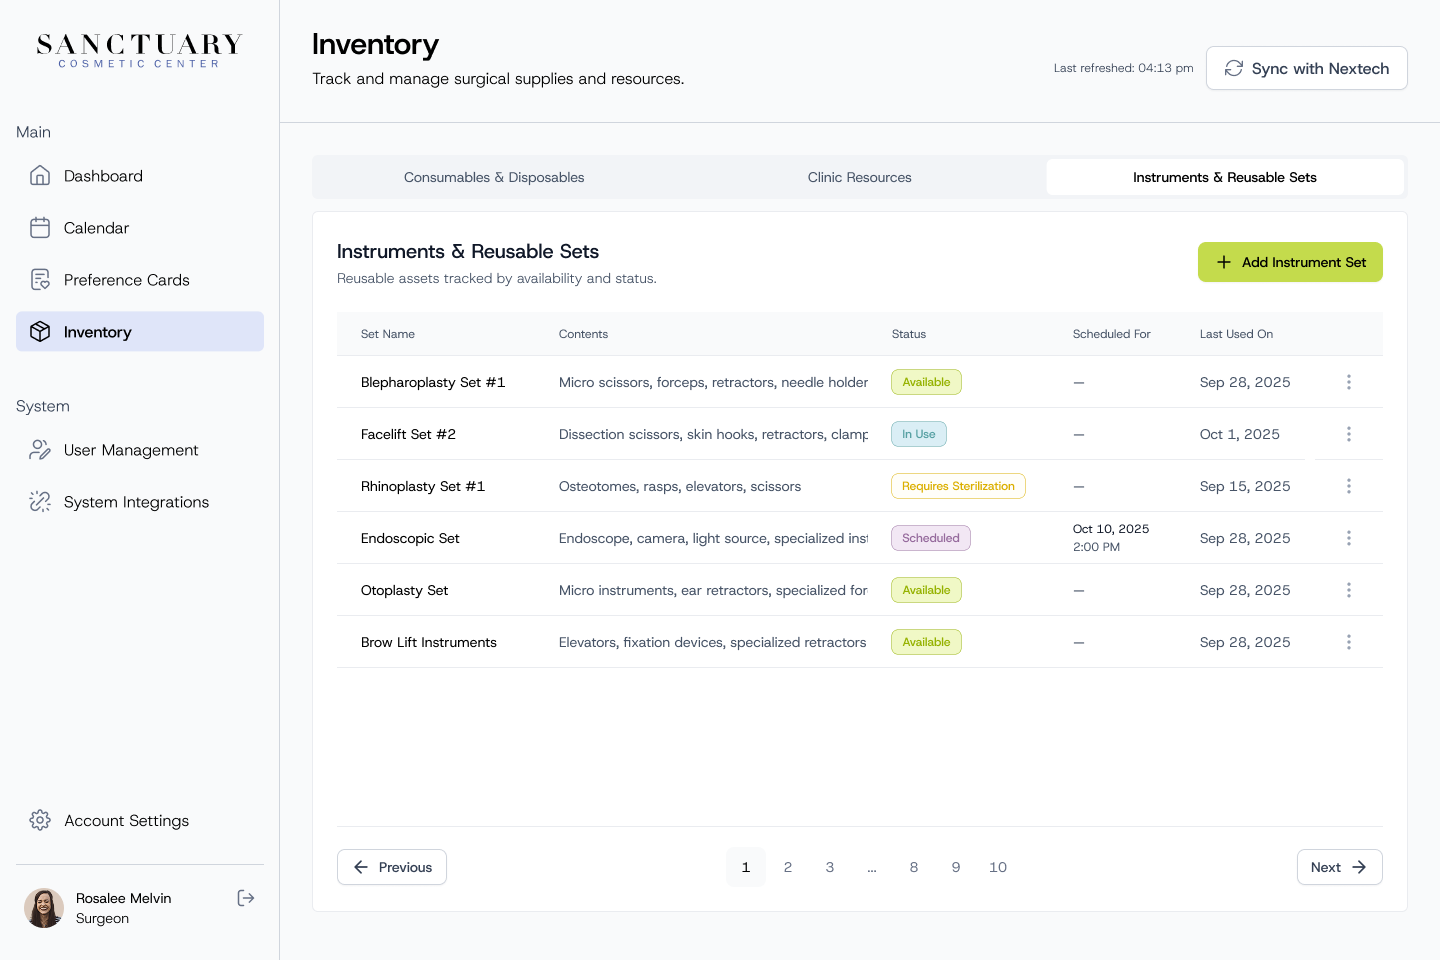Jump to page 9
This screenshot has height=960, width=1440.
pyautogui.click(x=956, y=867)
